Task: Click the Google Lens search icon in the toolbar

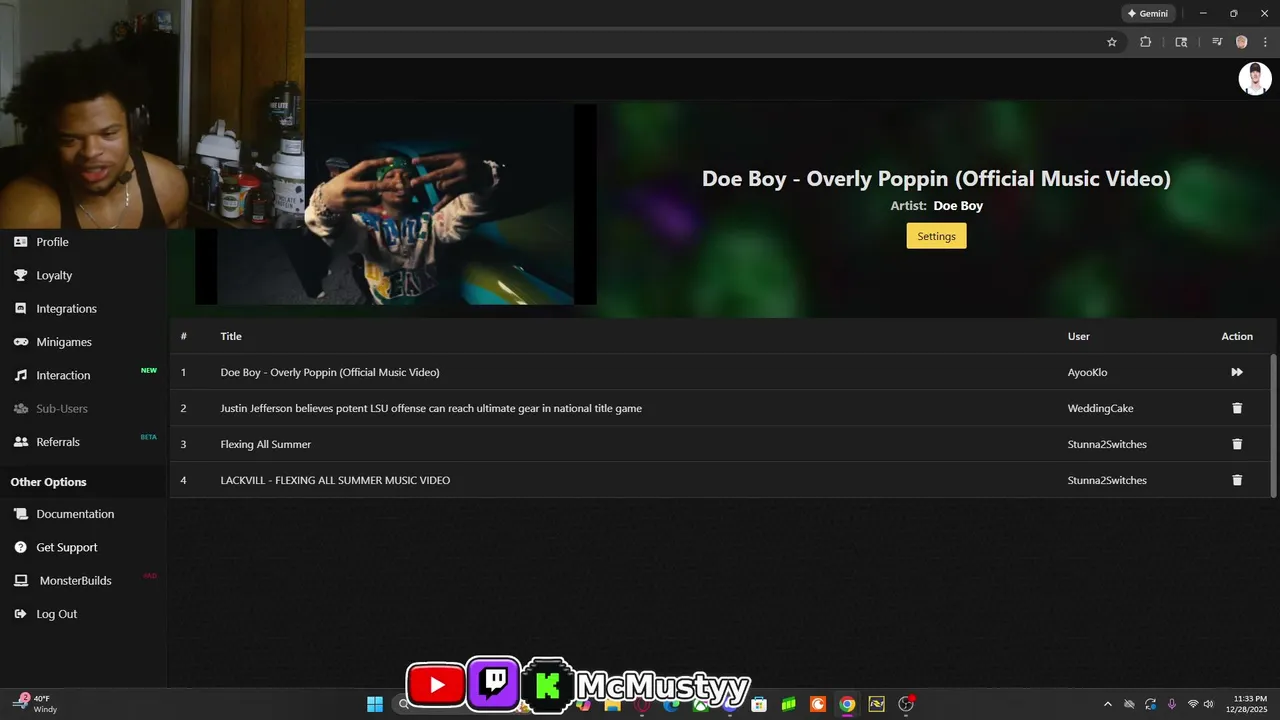Action: [x=1181, y=42]
